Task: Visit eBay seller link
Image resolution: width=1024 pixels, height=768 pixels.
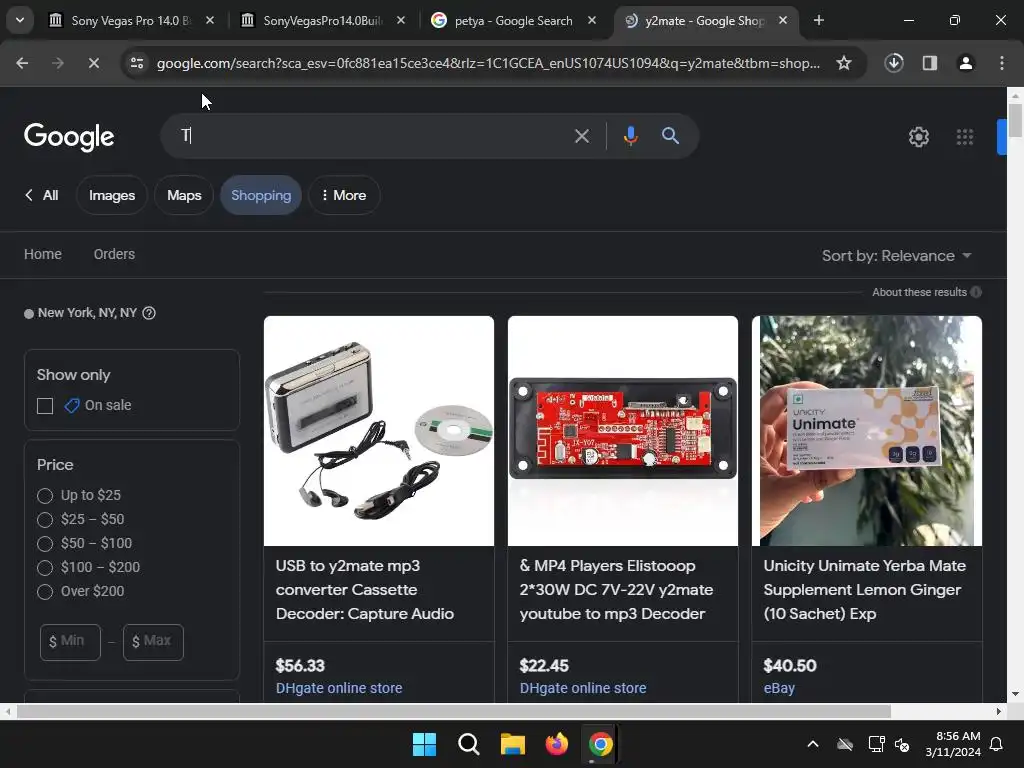Action: coord(779,688)
